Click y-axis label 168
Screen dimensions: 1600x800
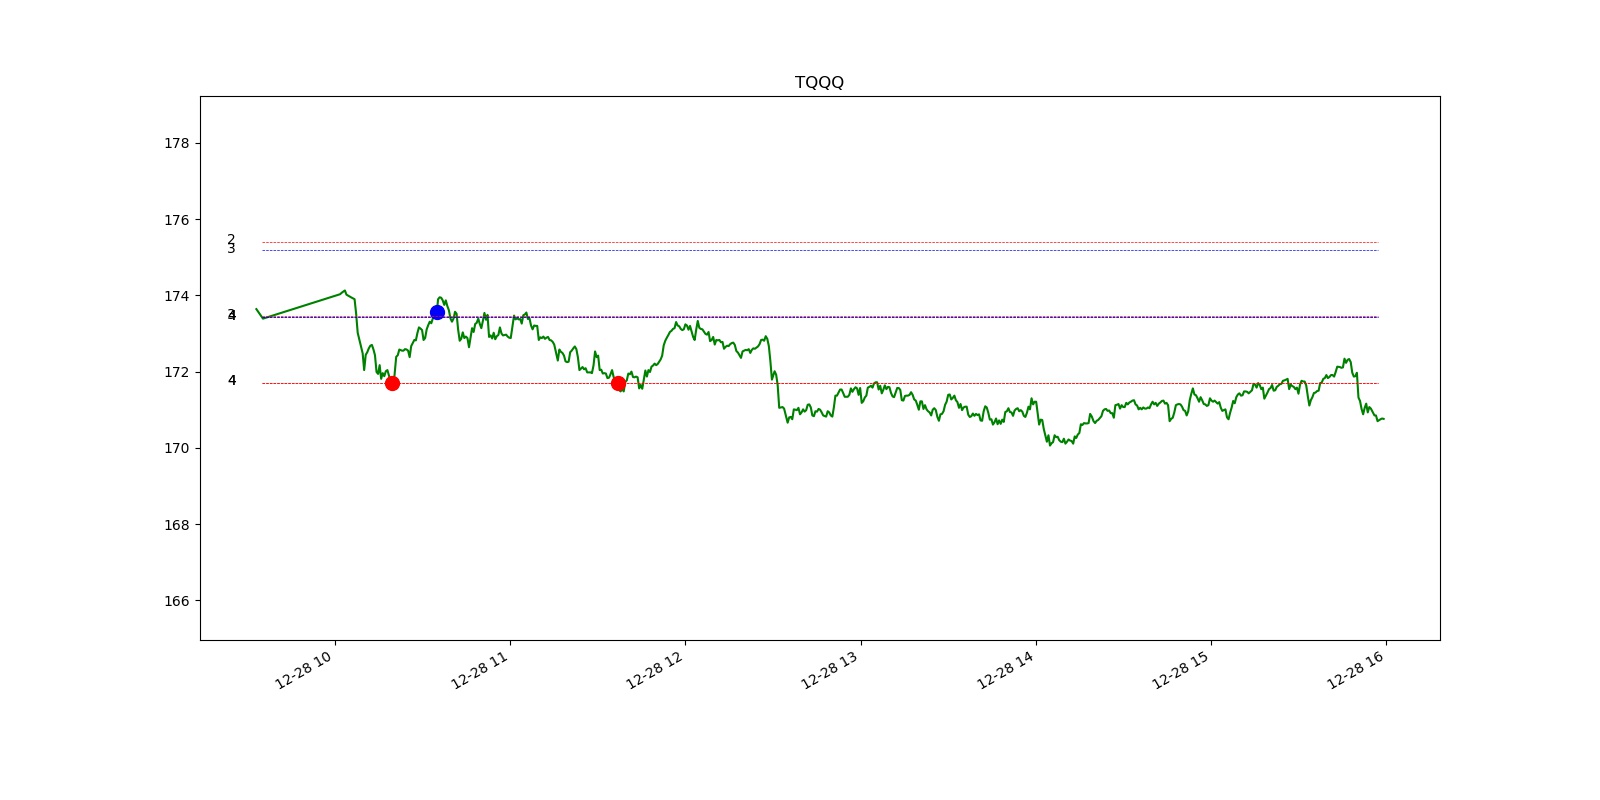(176, 525)
